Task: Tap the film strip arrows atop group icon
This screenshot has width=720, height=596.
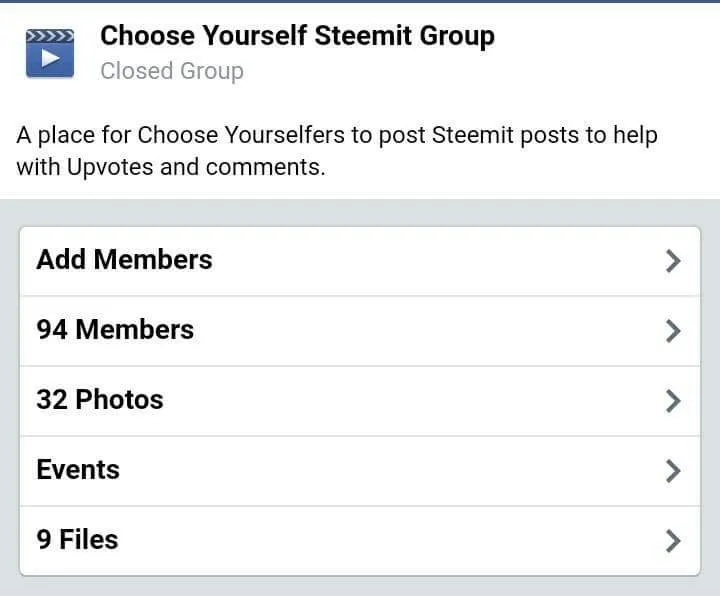Action: coord(50,36)
